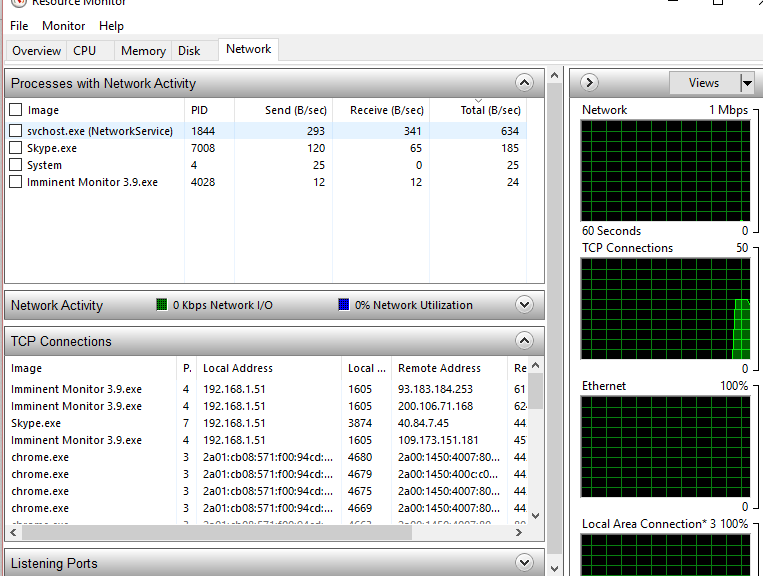
Task: Toggle the select-all Image checkbox
Action: [16, 110]
